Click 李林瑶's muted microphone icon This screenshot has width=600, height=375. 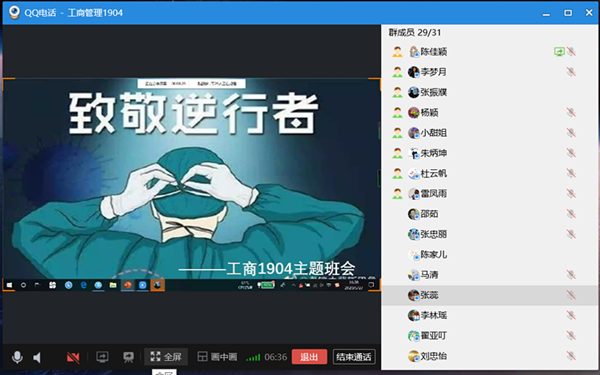click(x=571, y=315)
